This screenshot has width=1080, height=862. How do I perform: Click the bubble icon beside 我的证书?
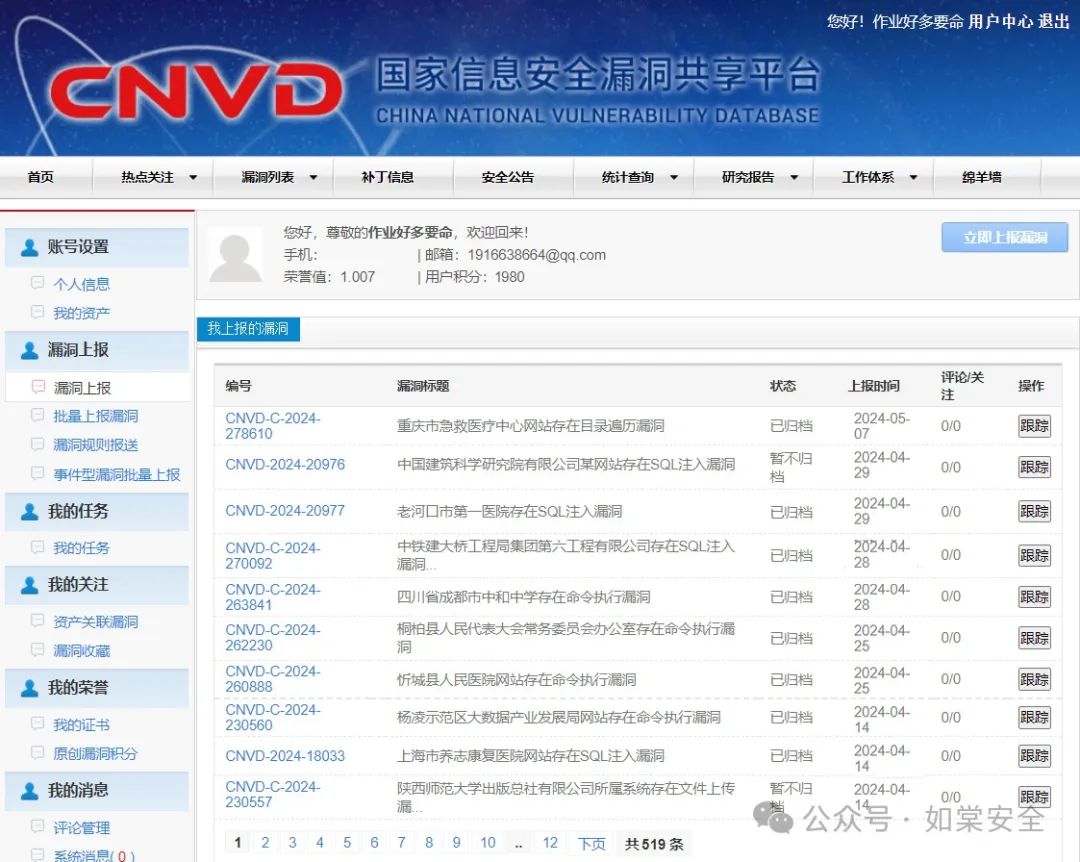38,724
